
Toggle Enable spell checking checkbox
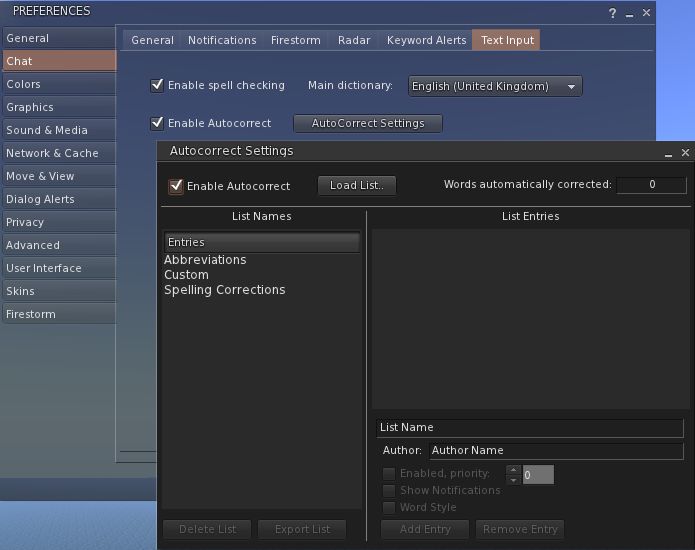pos(157,86)
